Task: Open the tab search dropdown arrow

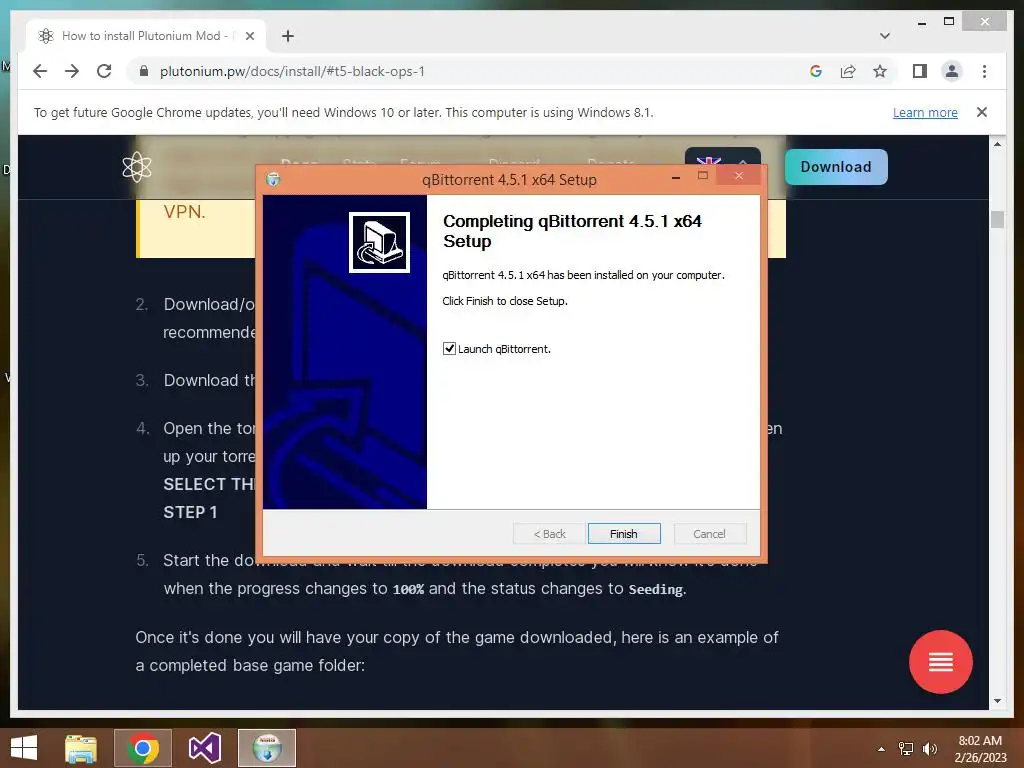Action: (x=885, y=36)
